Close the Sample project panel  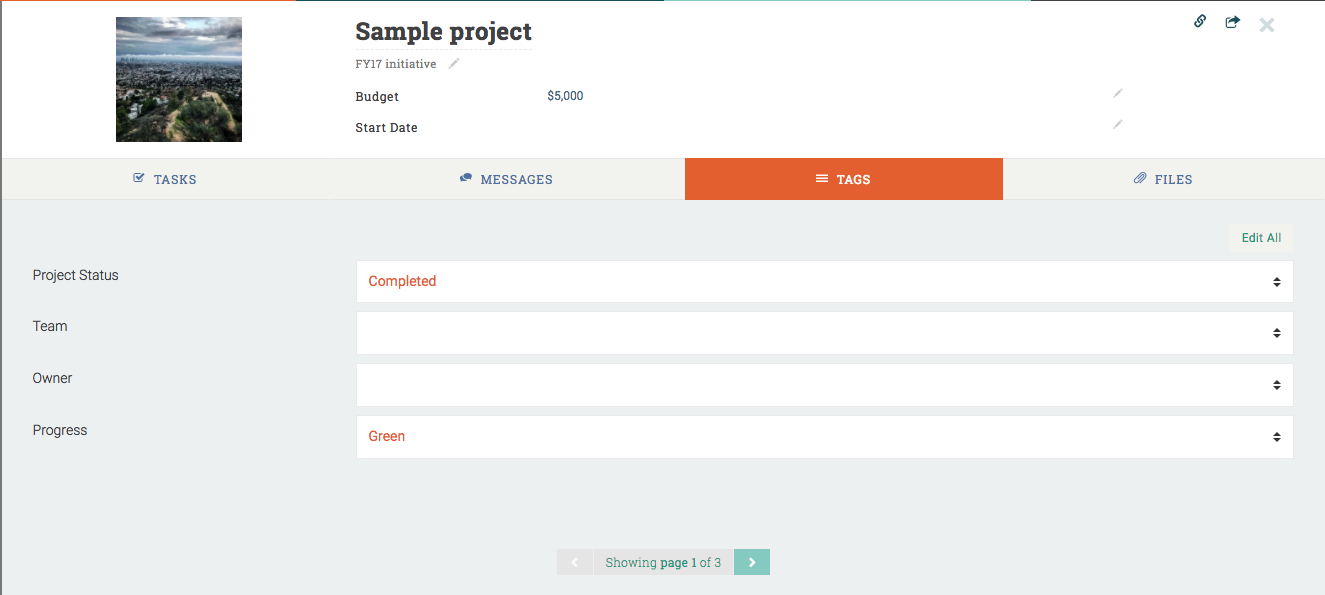coord(1267,25)
